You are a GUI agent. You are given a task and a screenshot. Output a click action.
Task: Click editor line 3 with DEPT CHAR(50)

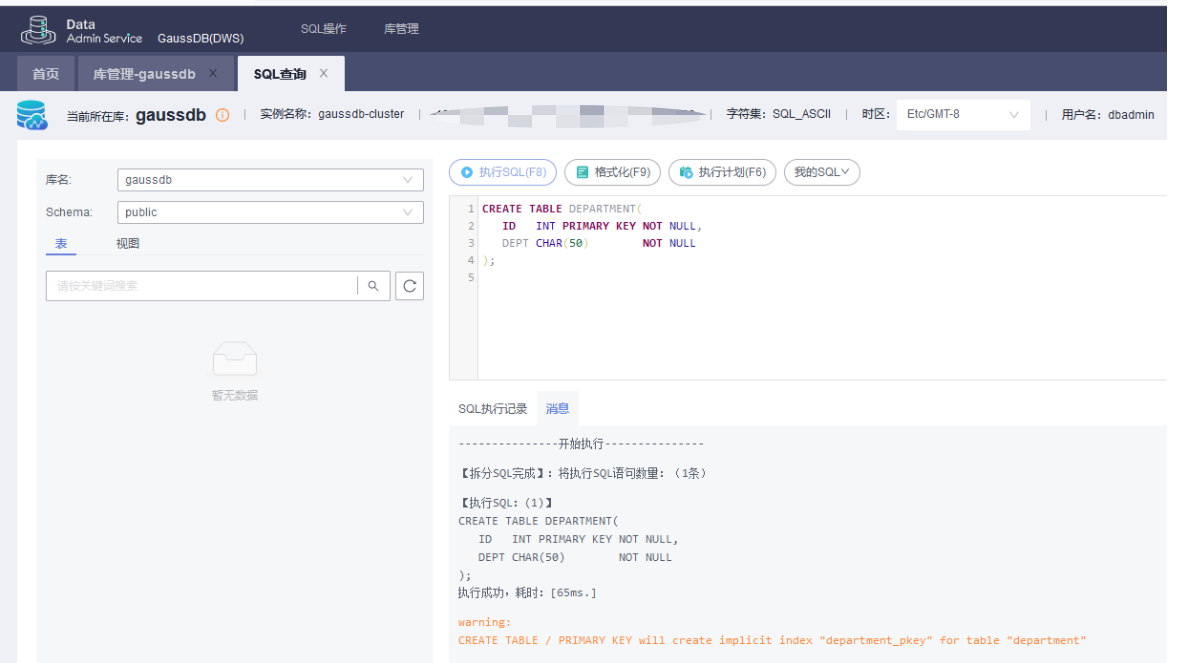(599, 244)
